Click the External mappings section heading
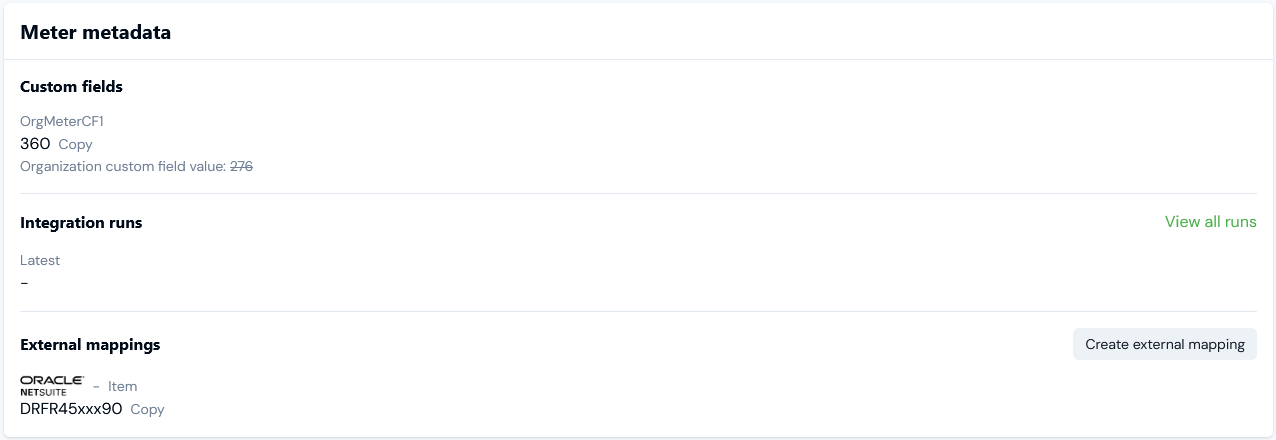 coord(90,345)
